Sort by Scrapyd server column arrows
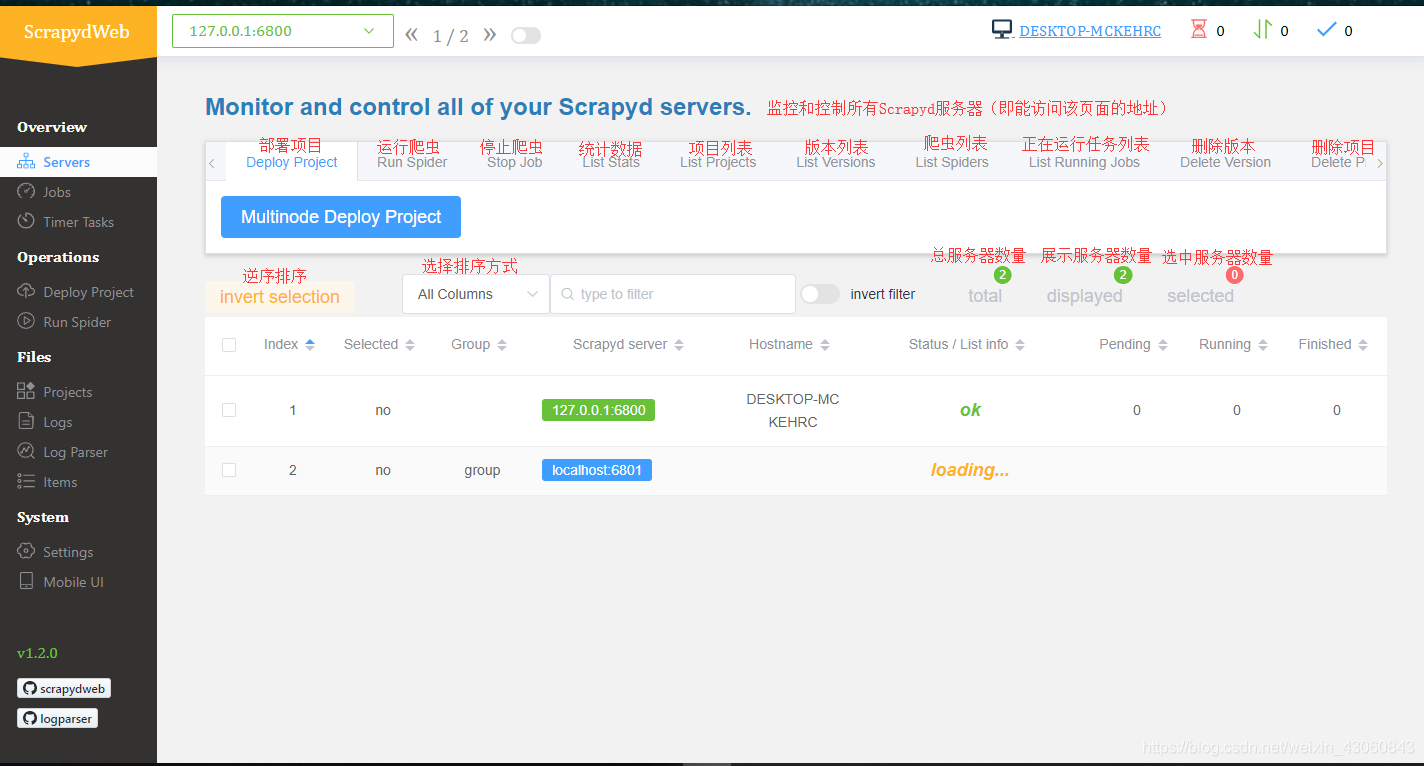This screenshot has height=766, width=1424. (x=679, y=345)
